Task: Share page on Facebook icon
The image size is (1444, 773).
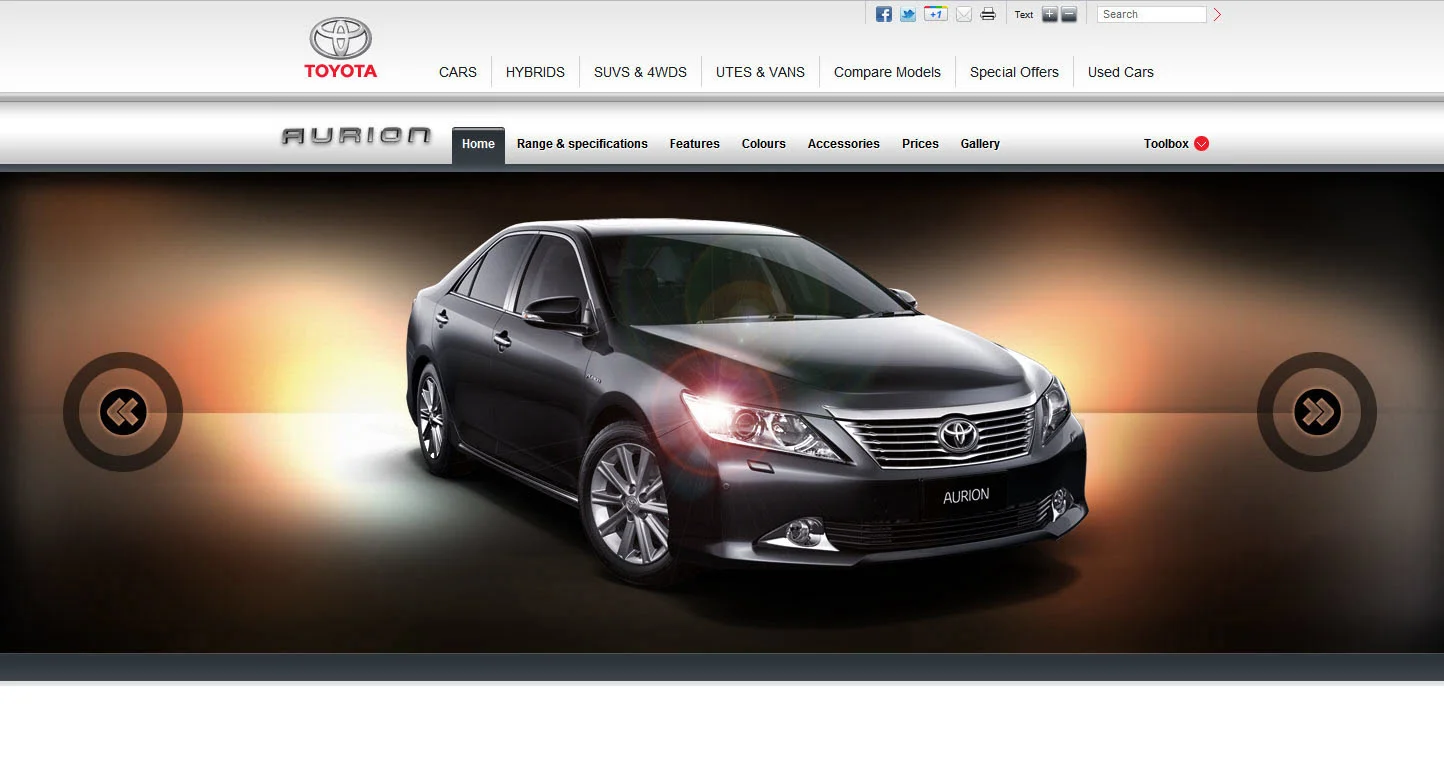Action: pos(884,14)
